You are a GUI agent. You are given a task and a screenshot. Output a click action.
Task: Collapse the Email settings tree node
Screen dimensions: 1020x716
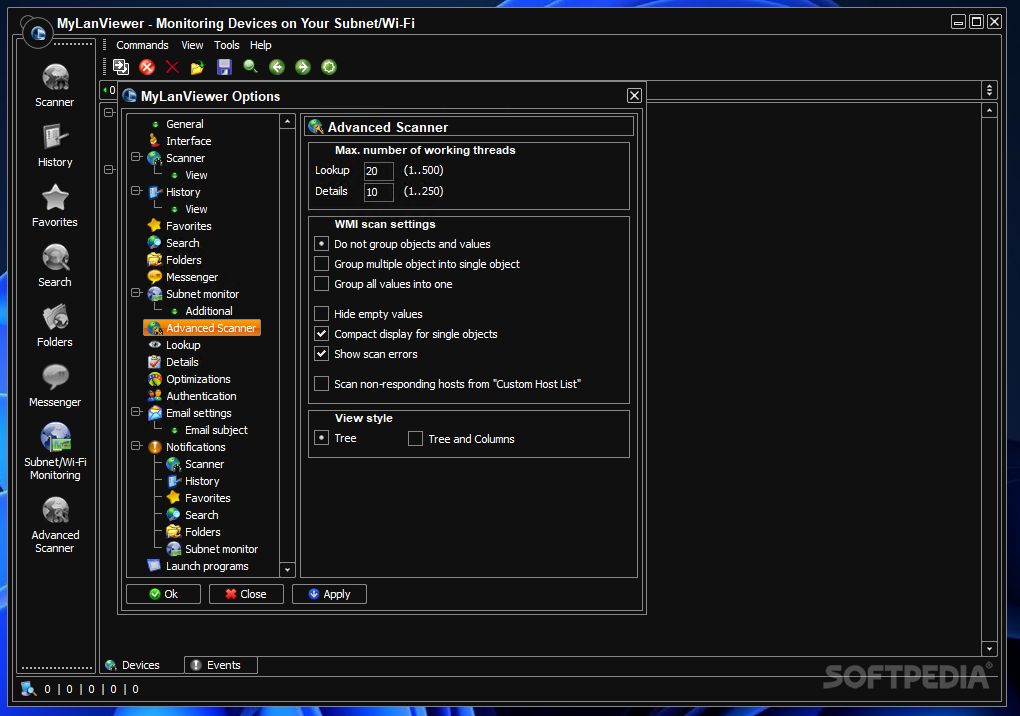[x=136, y=412]
